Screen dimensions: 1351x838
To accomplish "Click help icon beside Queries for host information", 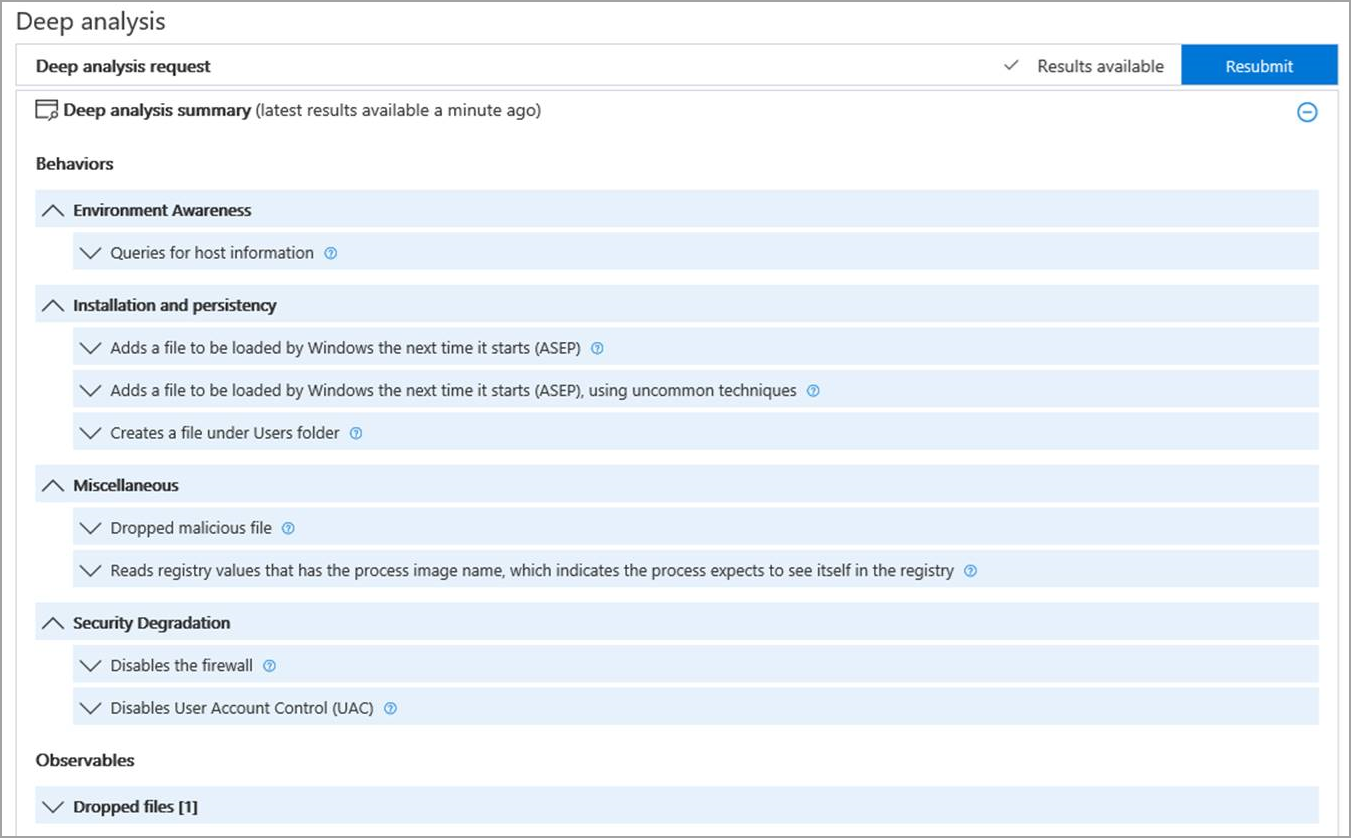I will coord(331,253).
